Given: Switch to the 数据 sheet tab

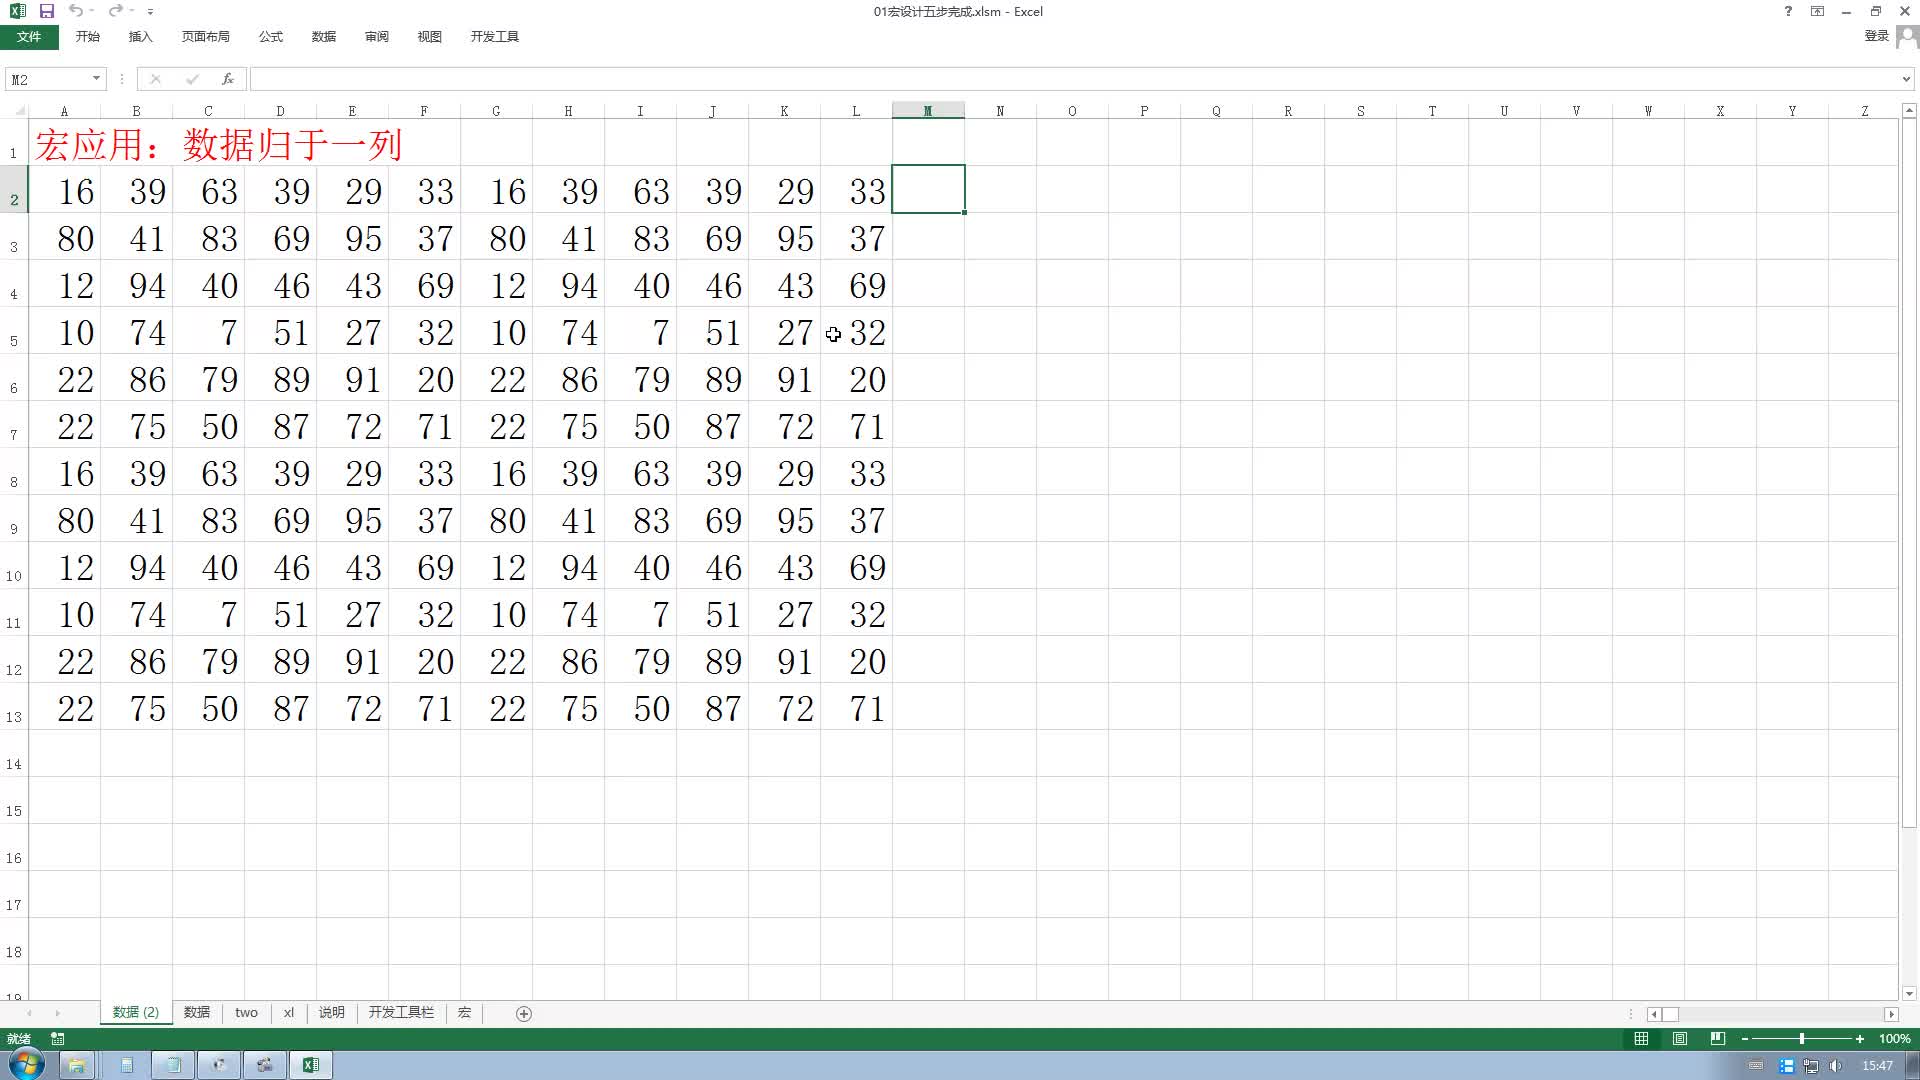Looking at the screenshot, I should pos(196,1013).
